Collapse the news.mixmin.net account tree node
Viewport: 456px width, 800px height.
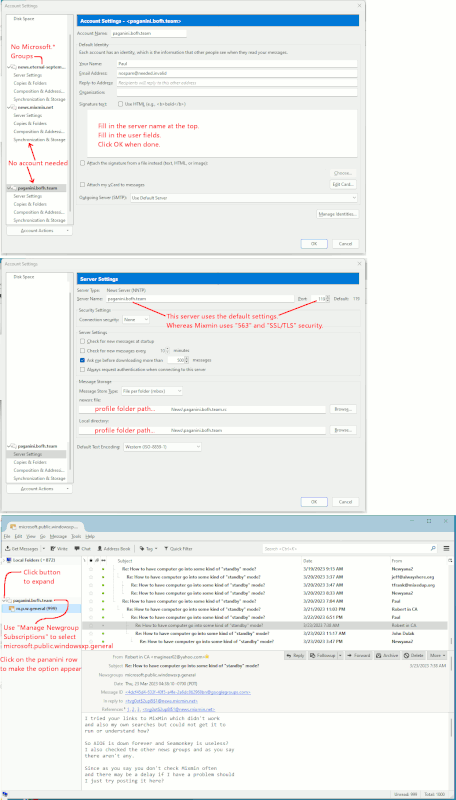coord(9,108)
